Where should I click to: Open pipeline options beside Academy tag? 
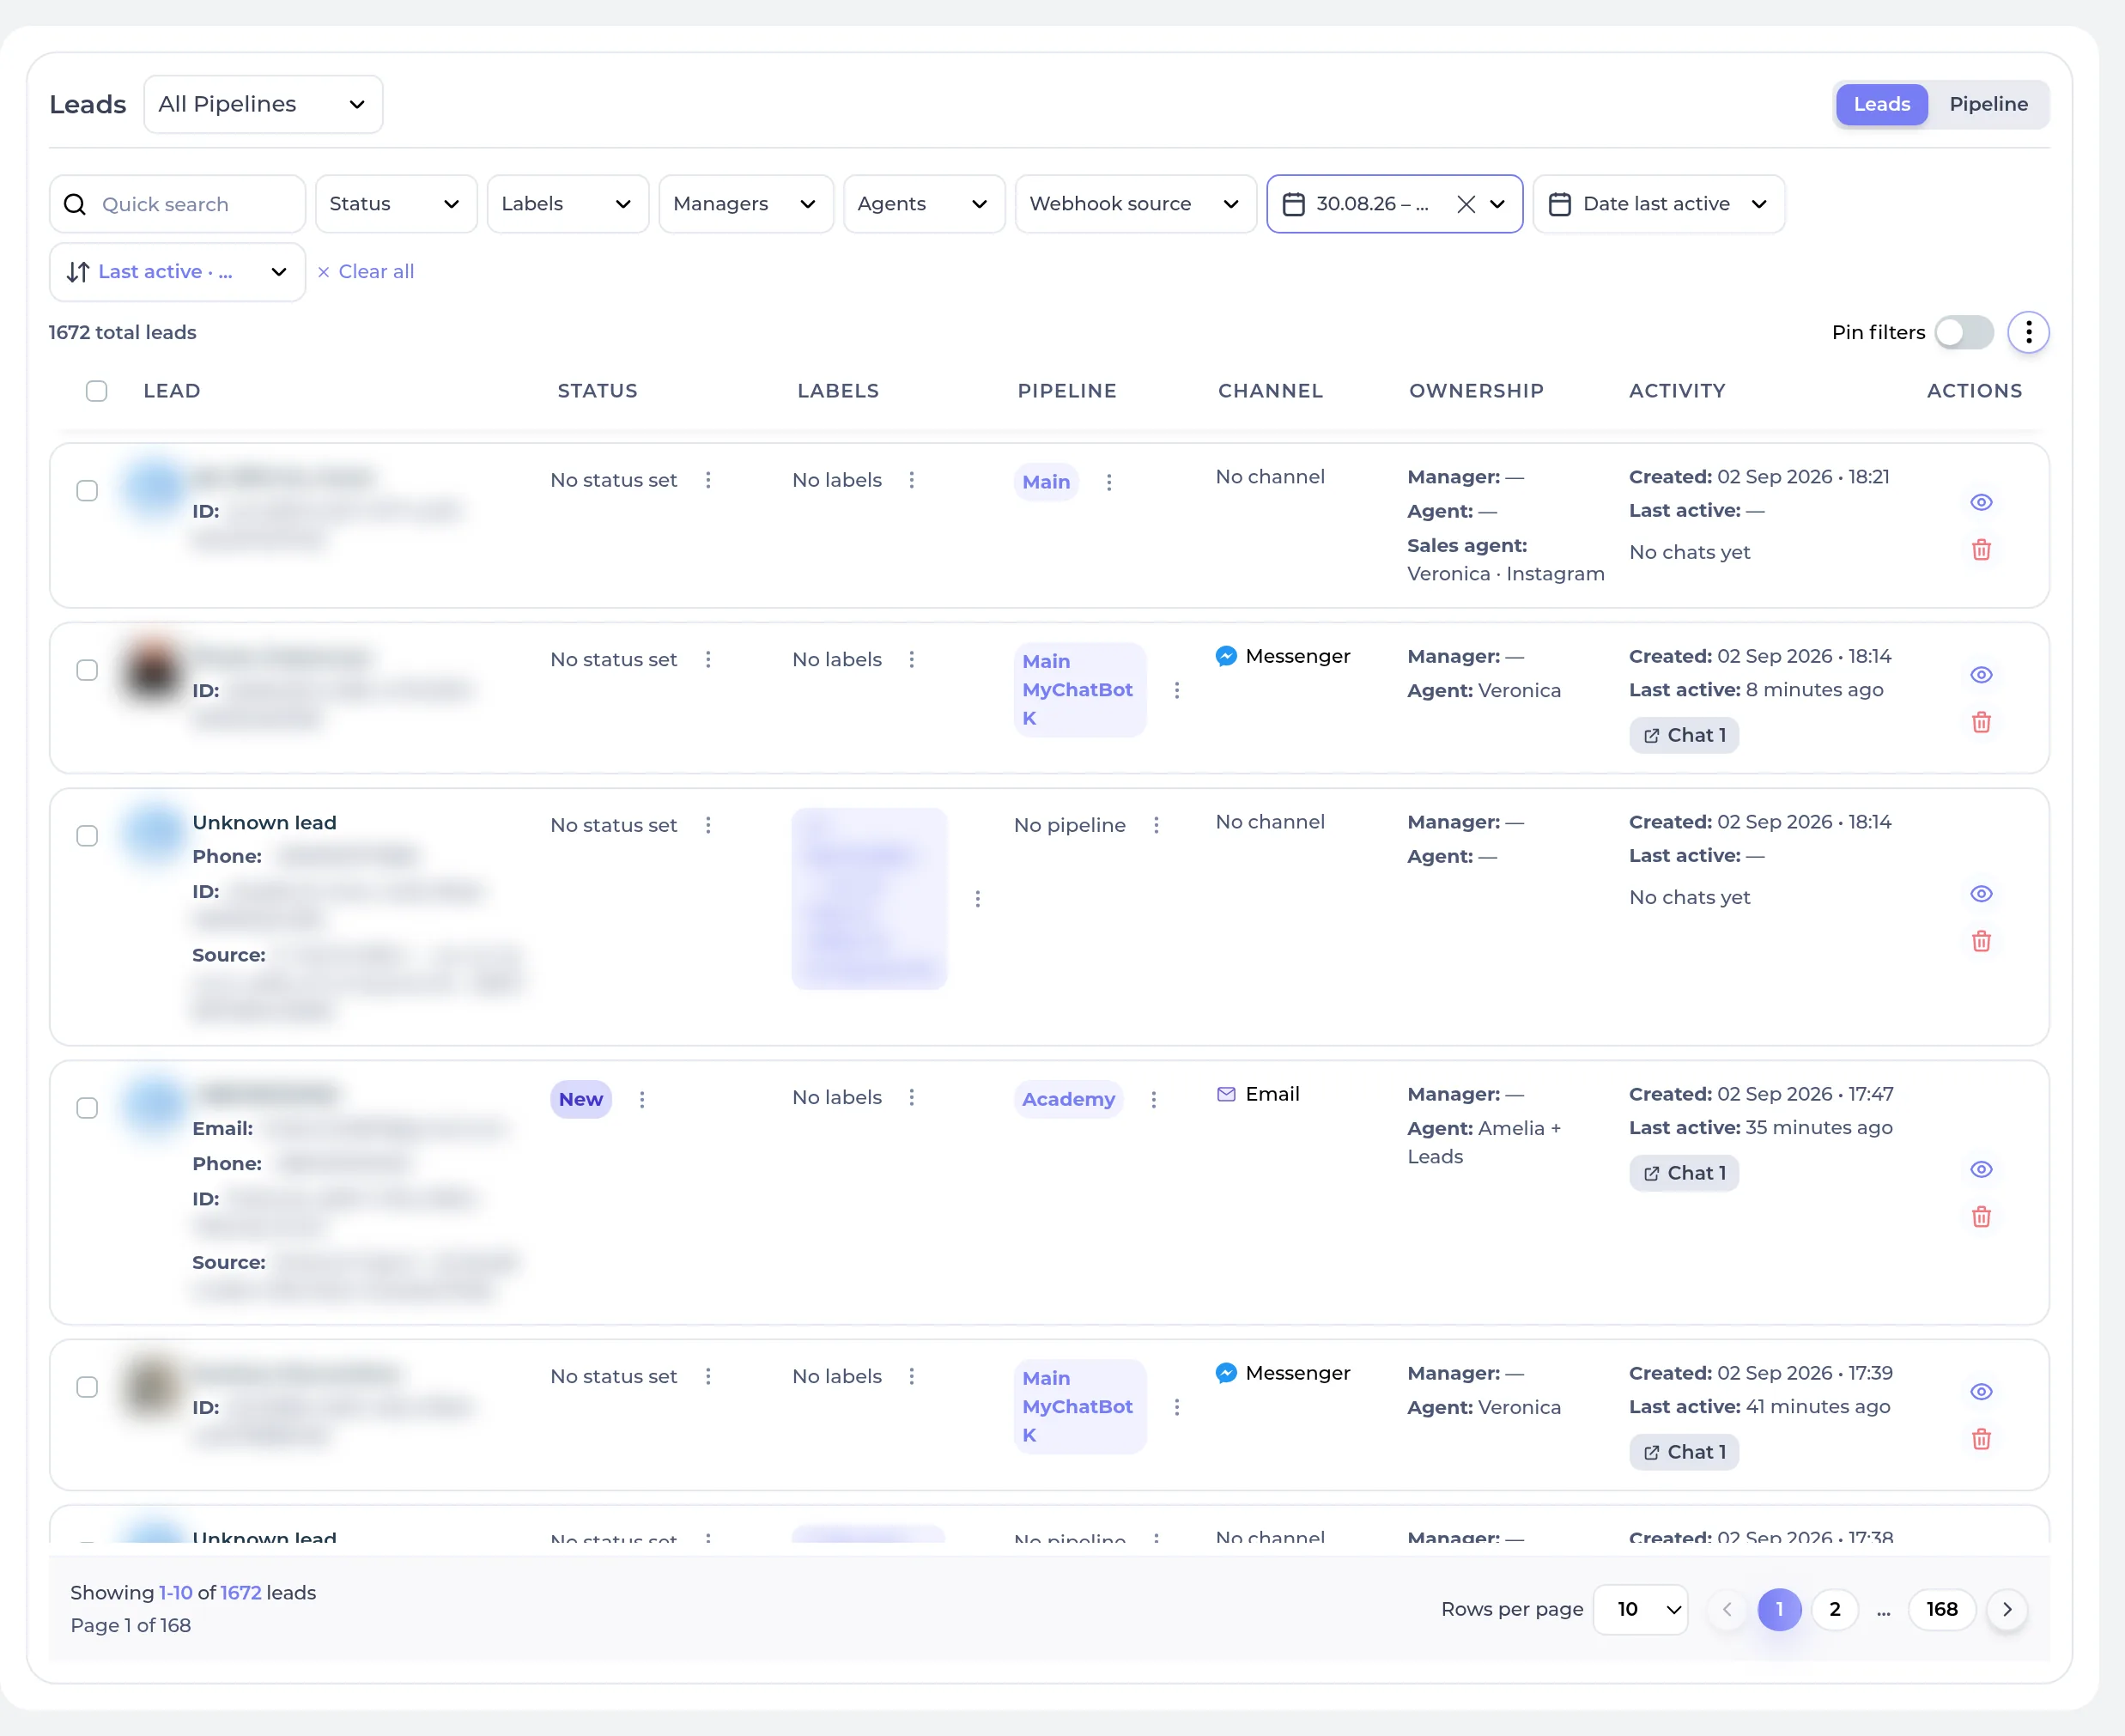(x=1154, y=1099)
